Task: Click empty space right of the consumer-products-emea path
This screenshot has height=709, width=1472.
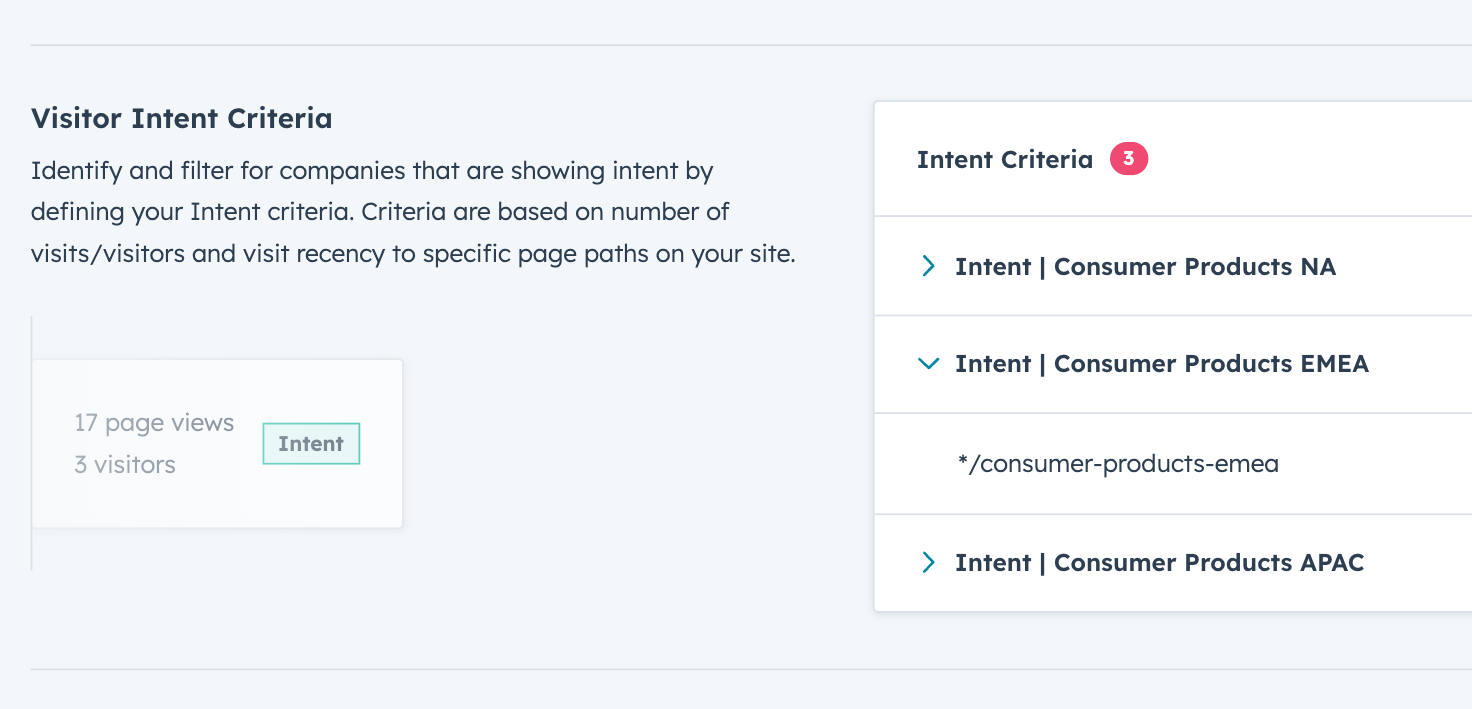Action: (1375, 464)
